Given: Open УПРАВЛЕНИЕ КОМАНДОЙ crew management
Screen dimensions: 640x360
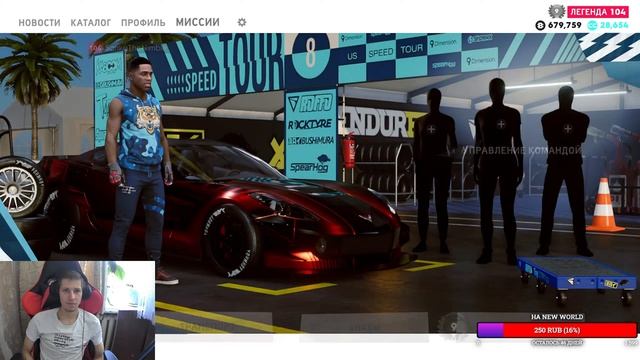Looking at the screenshot, I should pos(522,151).
